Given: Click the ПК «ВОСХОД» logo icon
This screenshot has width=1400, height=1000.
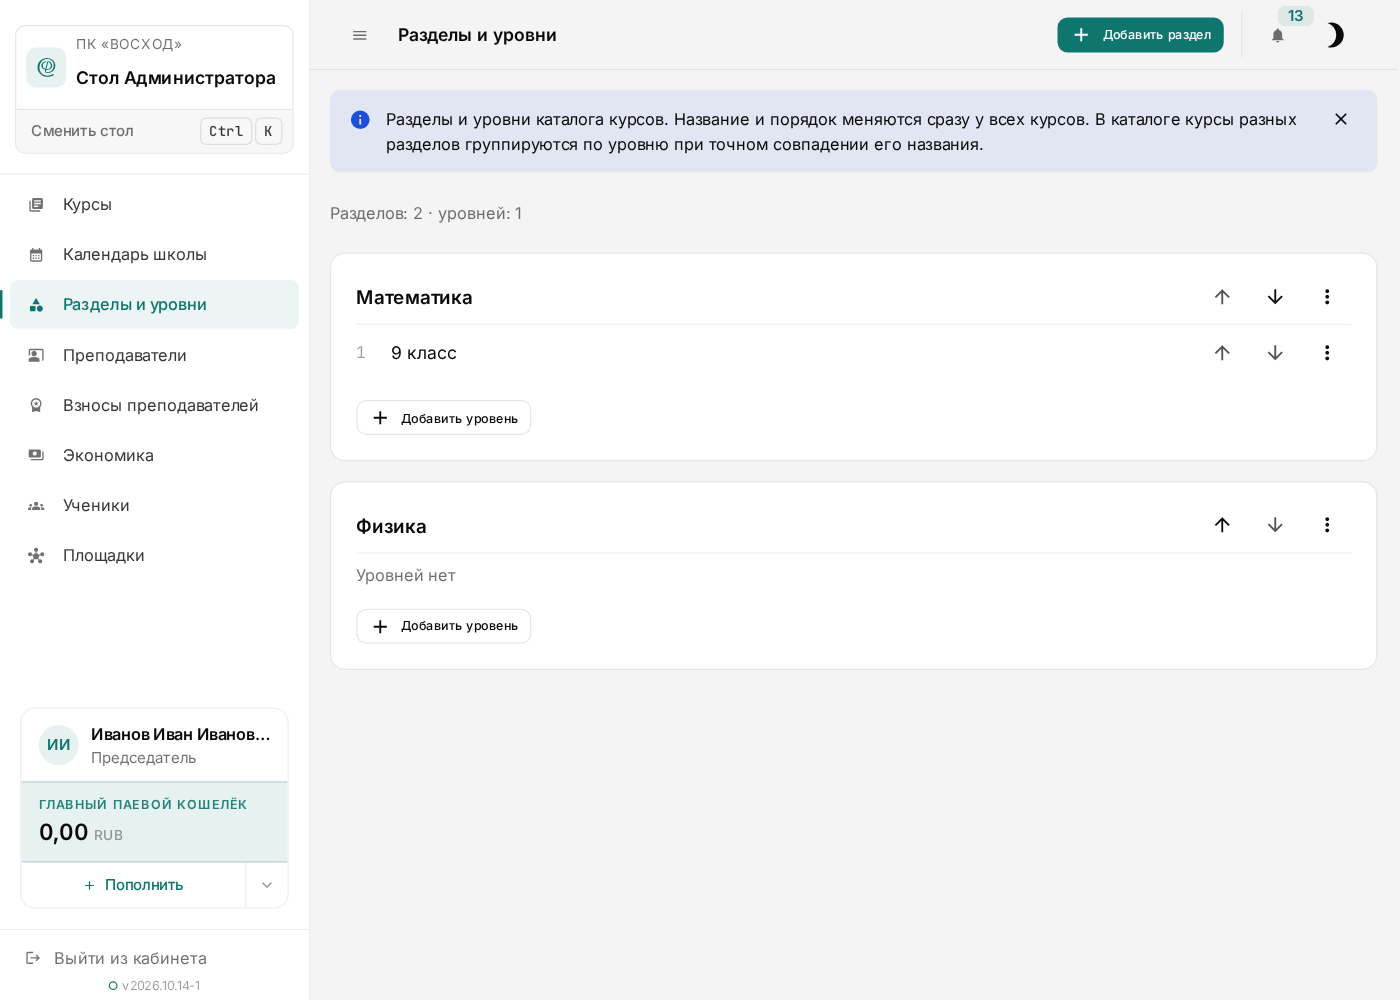Looking at the screenshot, I should [x=46, y=67].
